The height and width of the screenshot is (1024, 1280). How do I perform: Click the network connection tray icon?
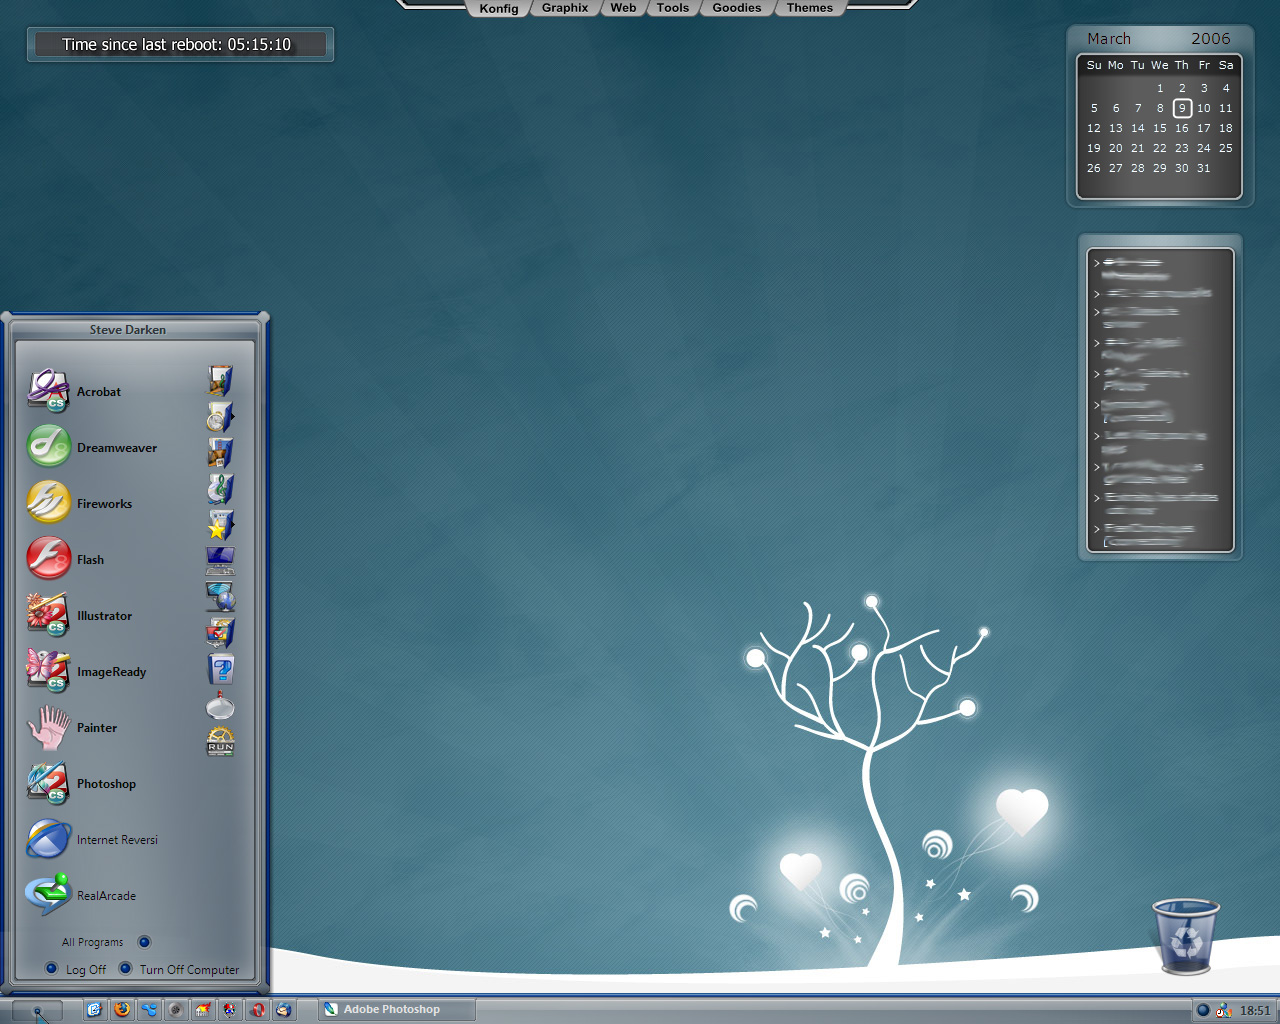click(x=1224, y=1010)
